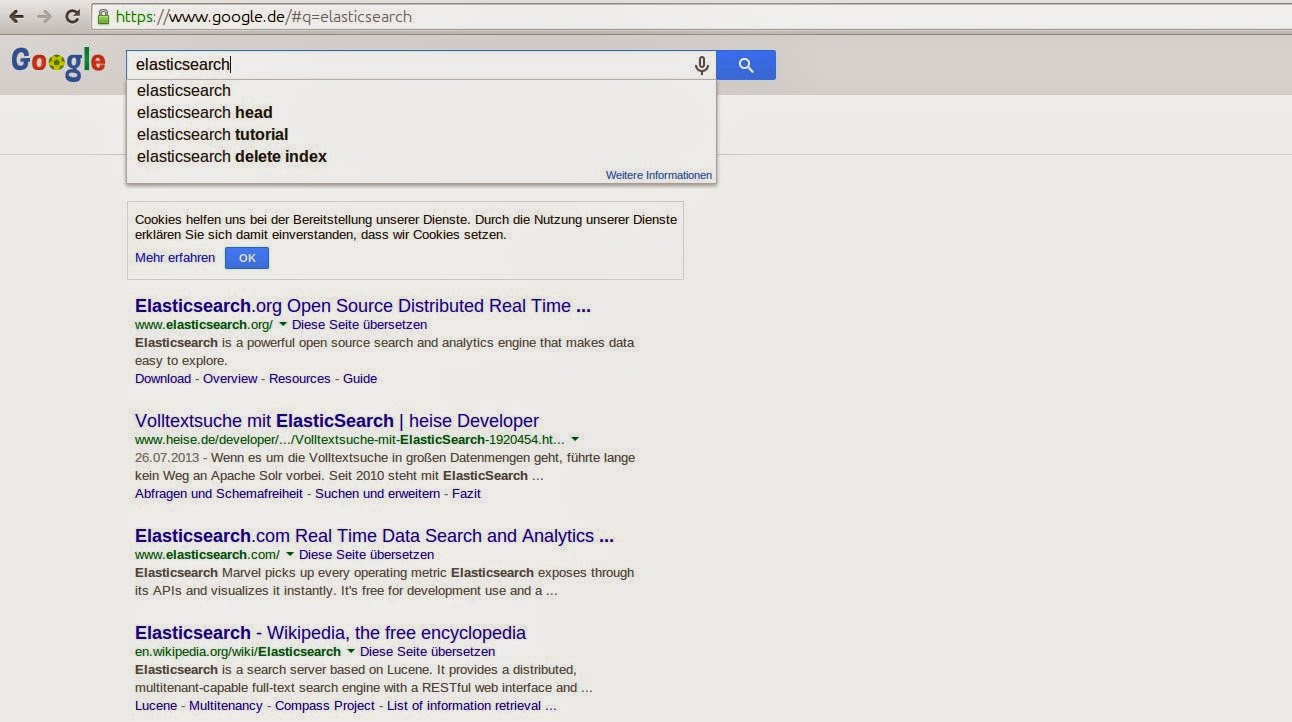This screenshot has height=722, width=1292.
Task: Expand arrow next to www.elasticsearch.org/
Action: click(x=283, y=325)
